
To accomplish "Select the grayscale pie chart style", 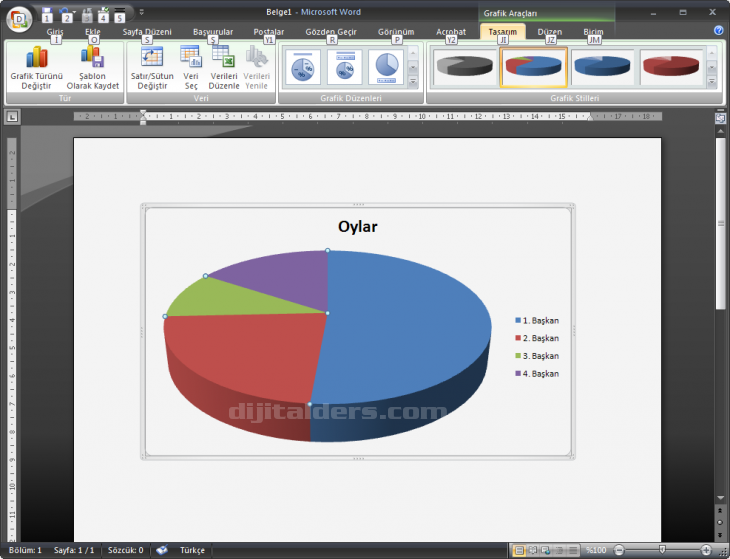I will 465,67.
